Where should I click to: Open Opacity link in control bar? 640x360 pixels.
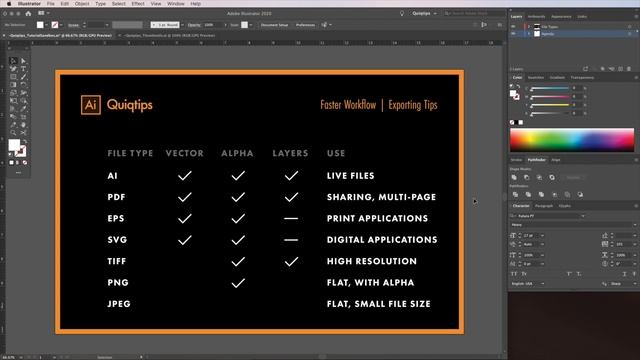[x=194, y=25]
